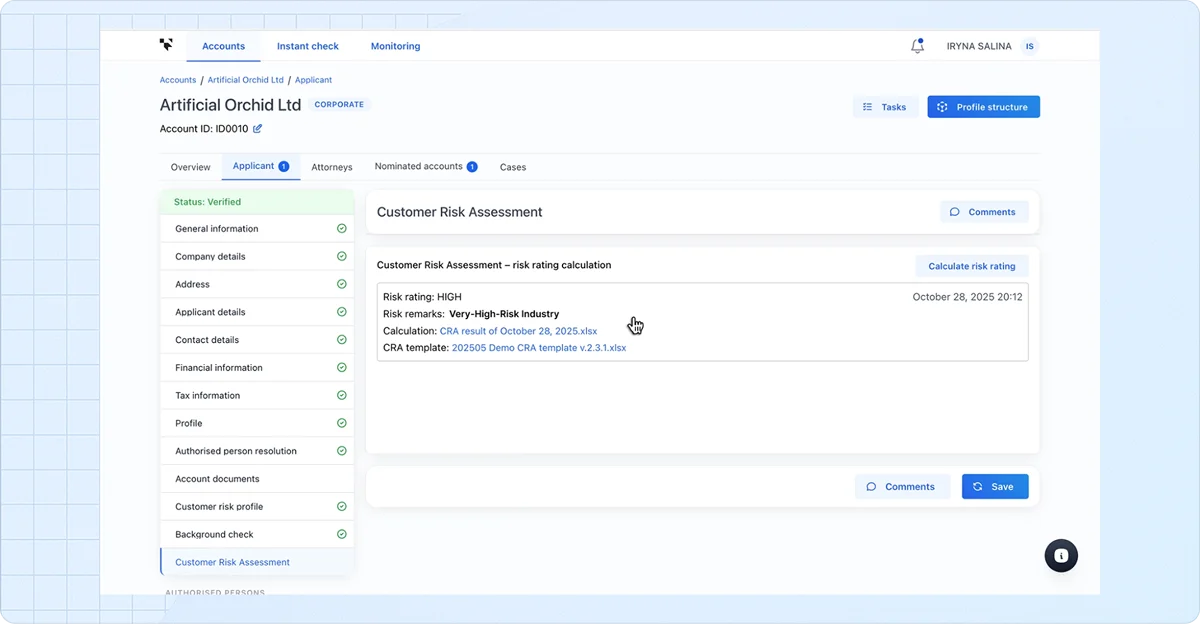Open the Authorised person resolution section

point(257,451)
